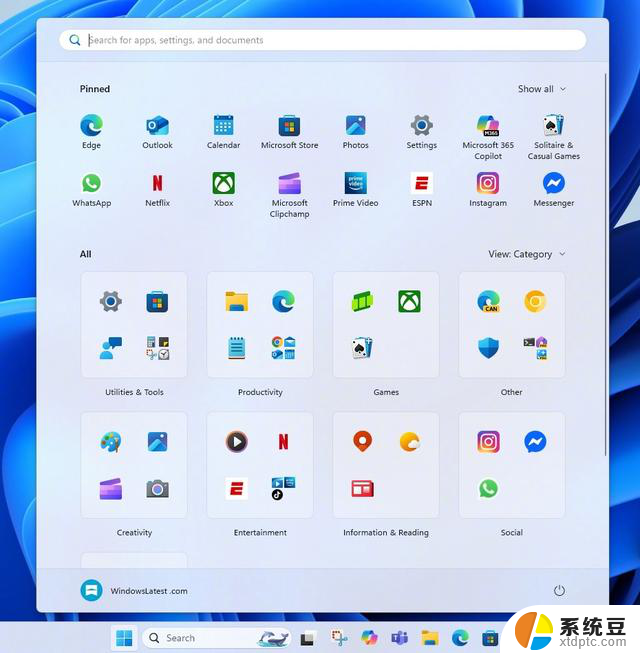
Task: Open File Explorer in Productivity group
Action: [237, 301]
